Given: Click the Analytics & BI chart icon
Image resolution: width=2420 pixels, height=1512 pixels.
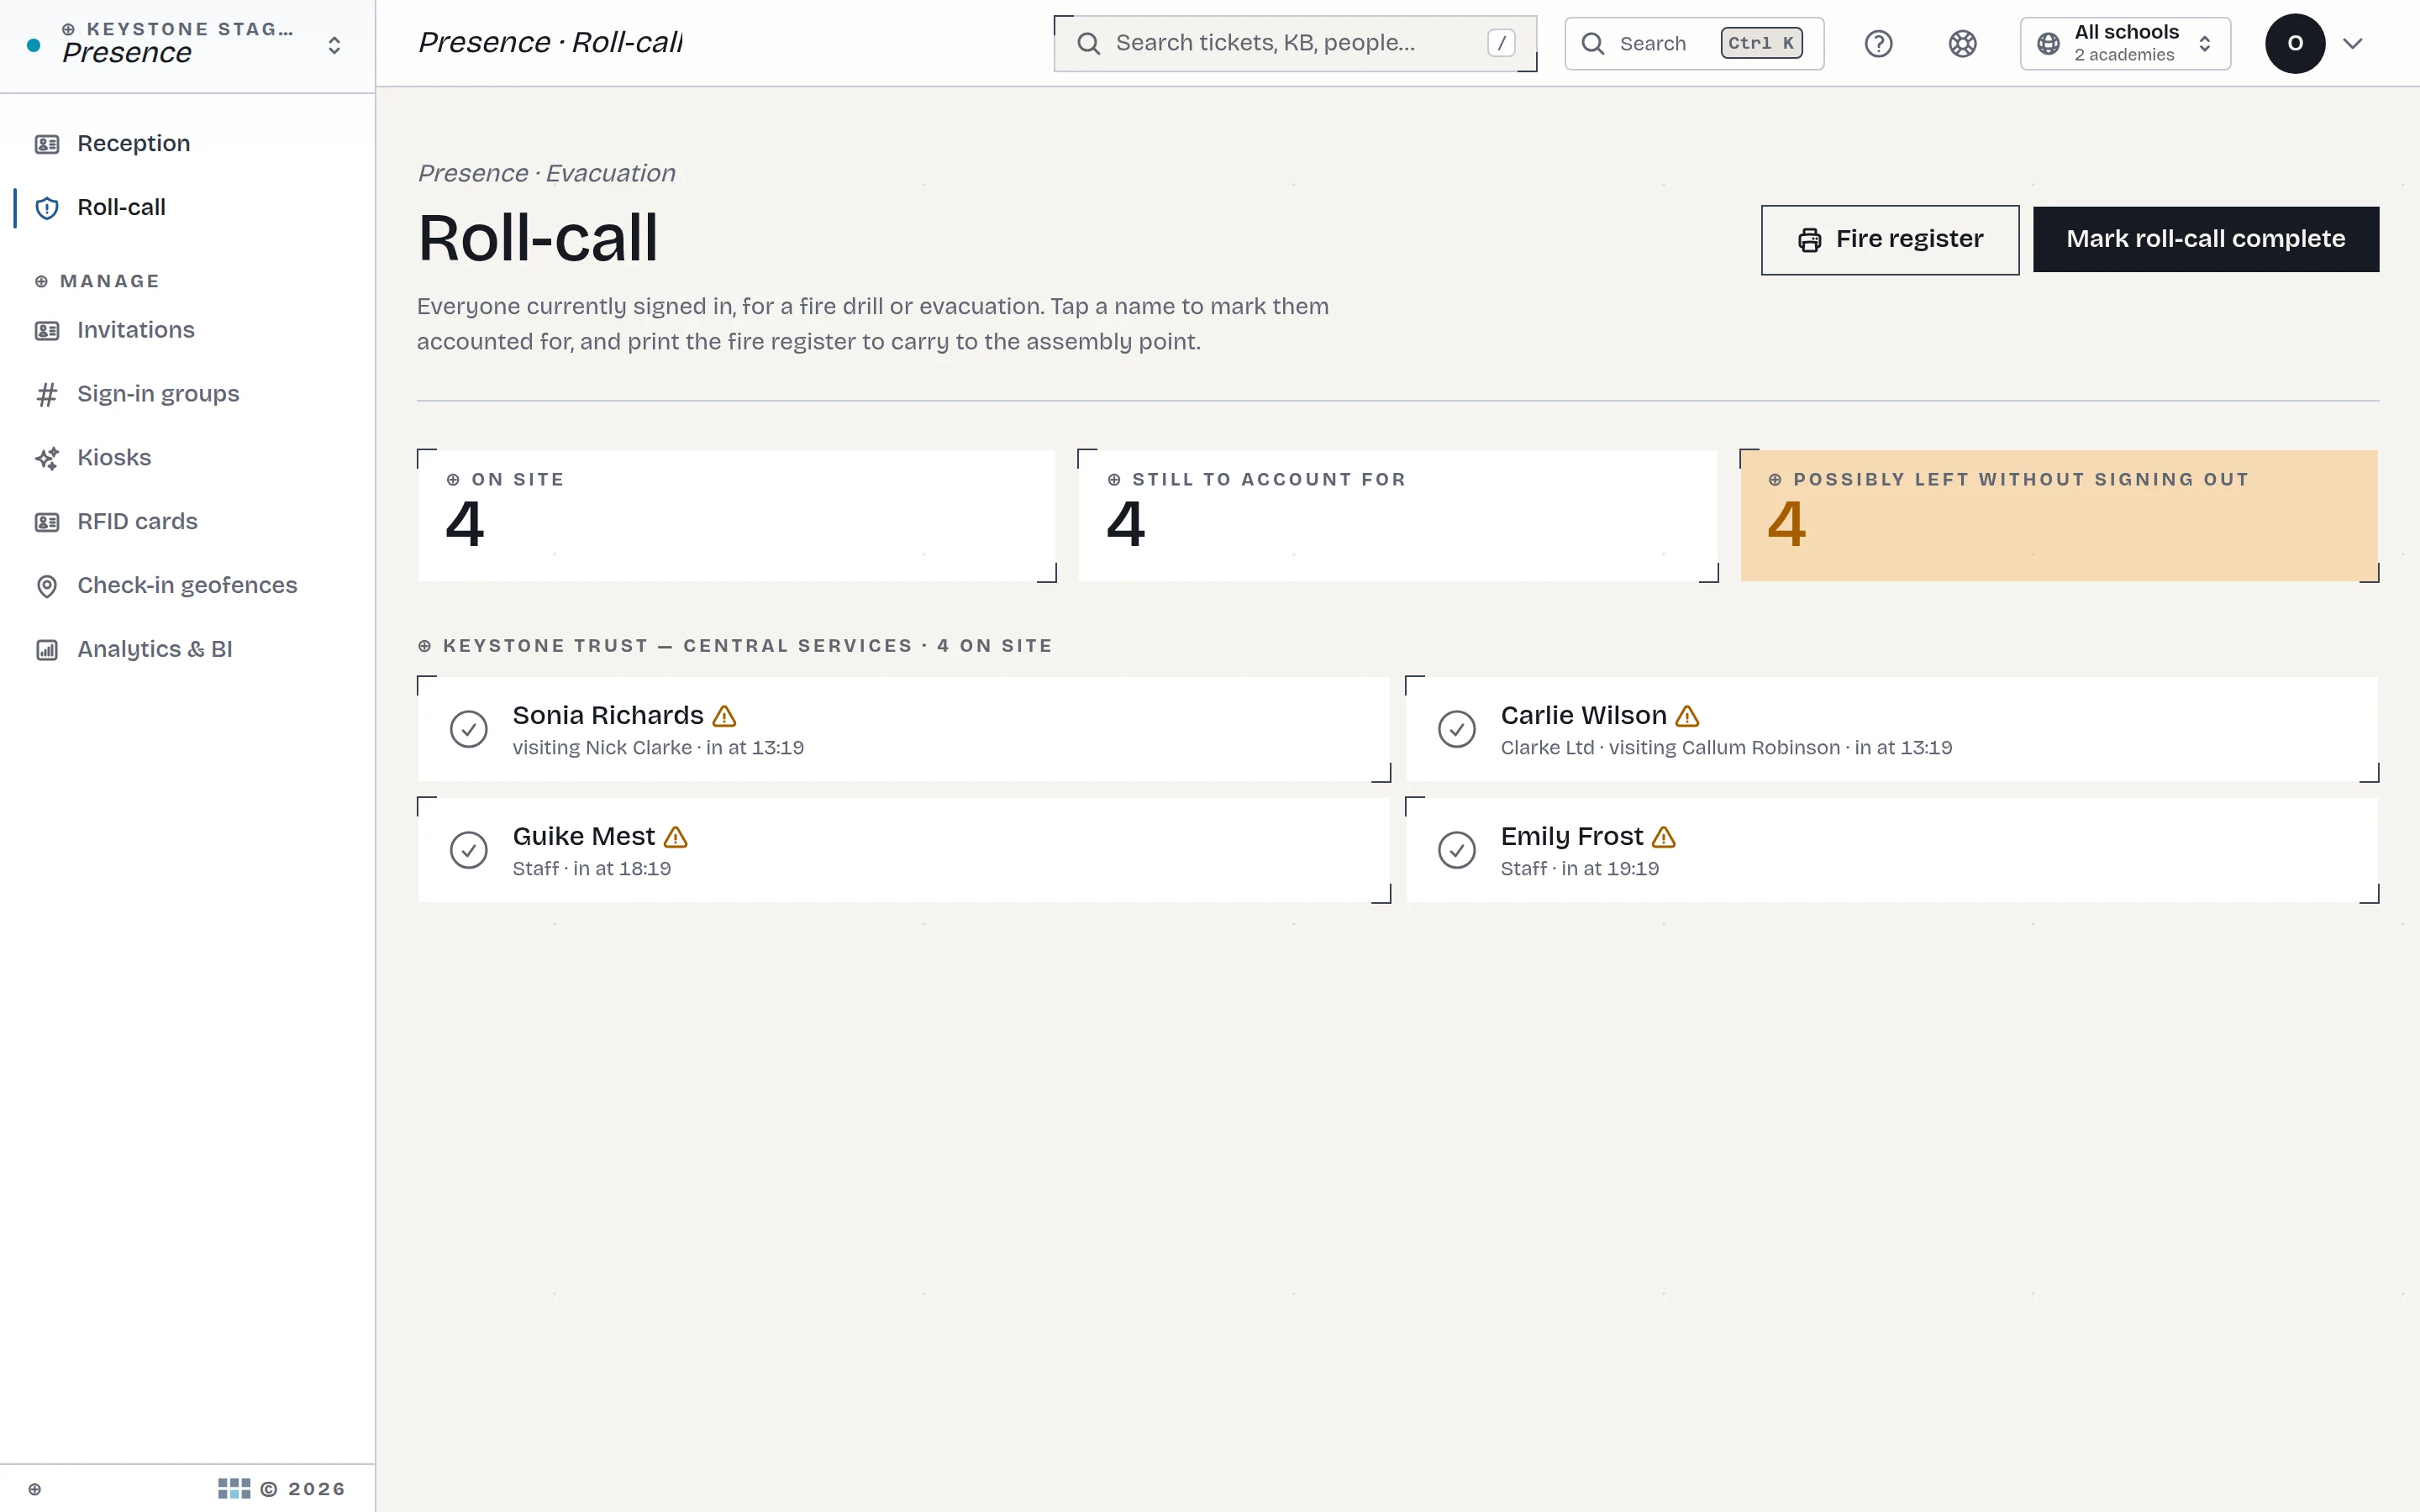Looking at the screenshot, I should point(47,650).
